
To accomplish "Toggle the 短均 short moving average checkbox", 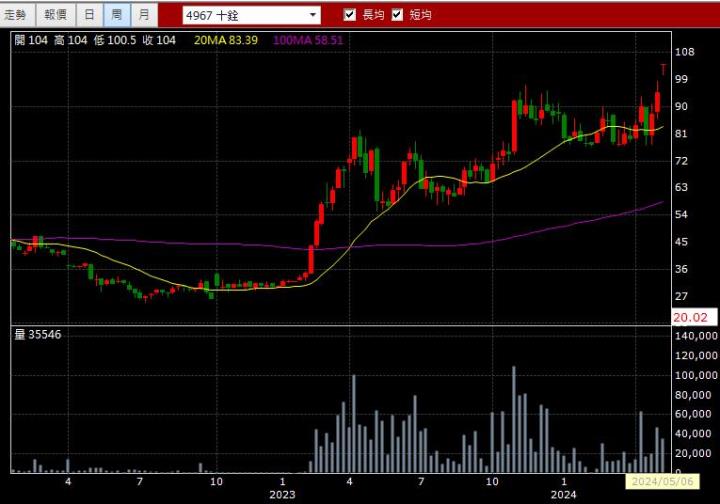I will [397, 15].
